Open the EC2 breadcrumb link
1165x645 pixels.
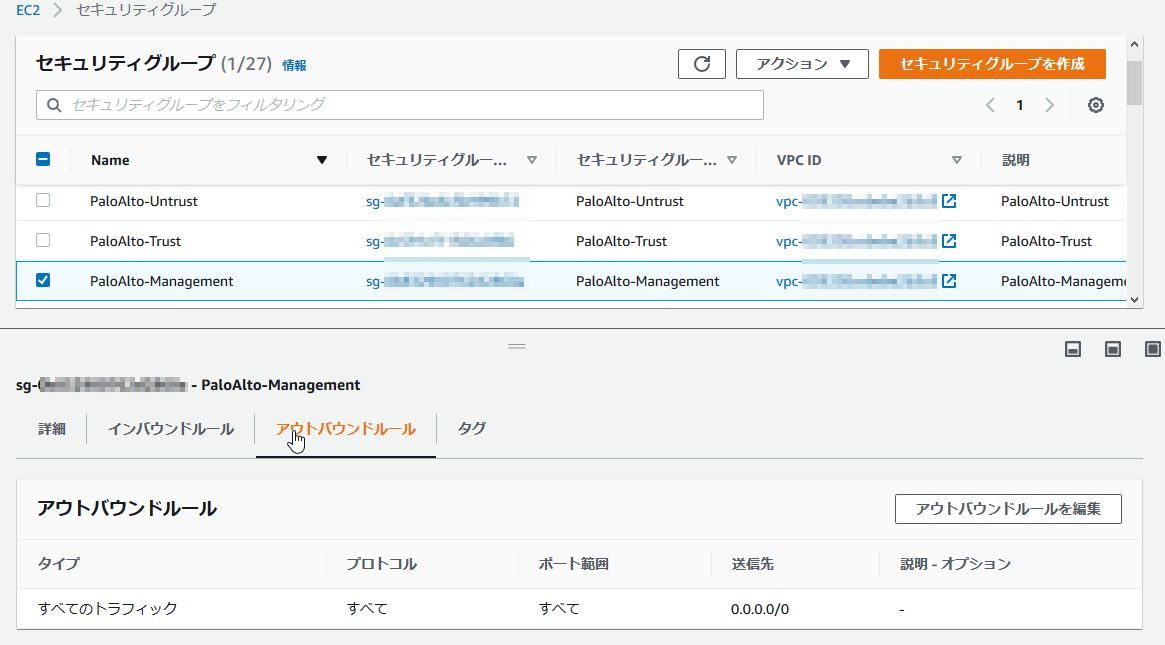click(x=28, y=10)
